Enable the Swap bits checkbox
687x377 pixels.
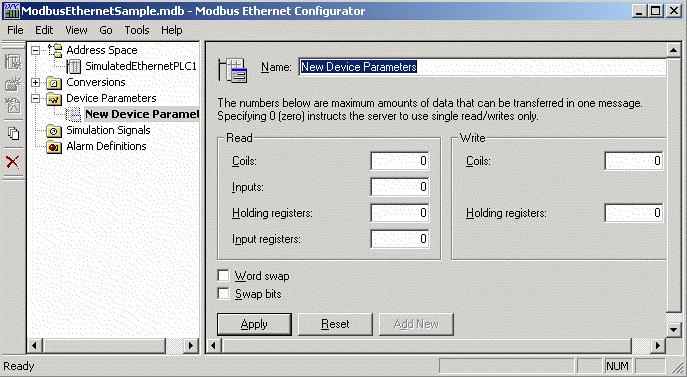point(223,293)
